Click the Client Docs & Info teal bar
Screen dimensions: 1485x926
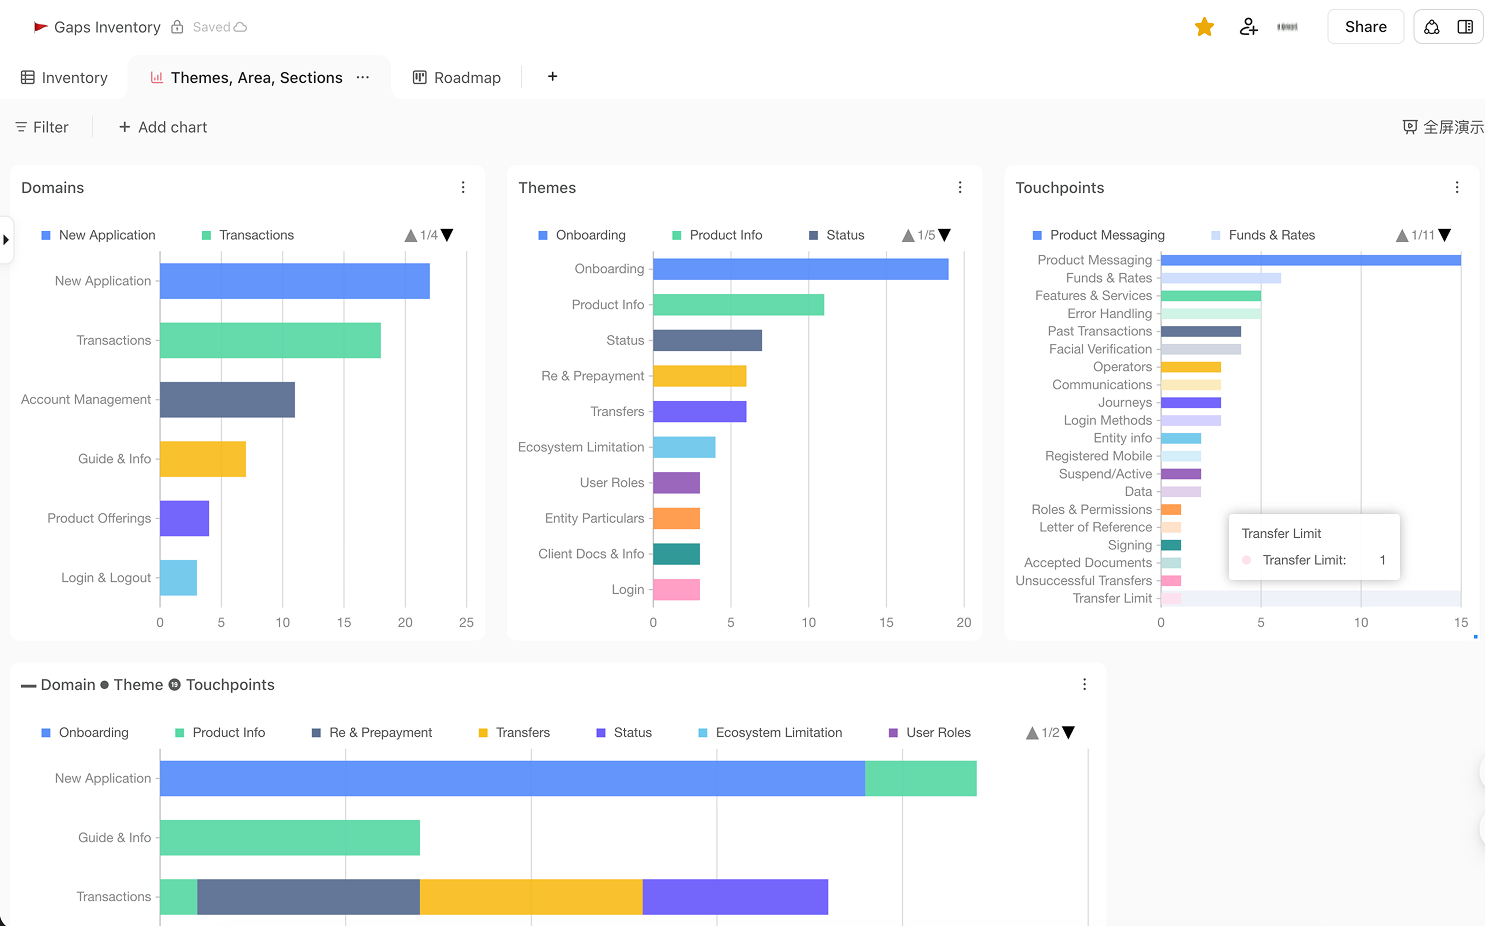(677, 554)
